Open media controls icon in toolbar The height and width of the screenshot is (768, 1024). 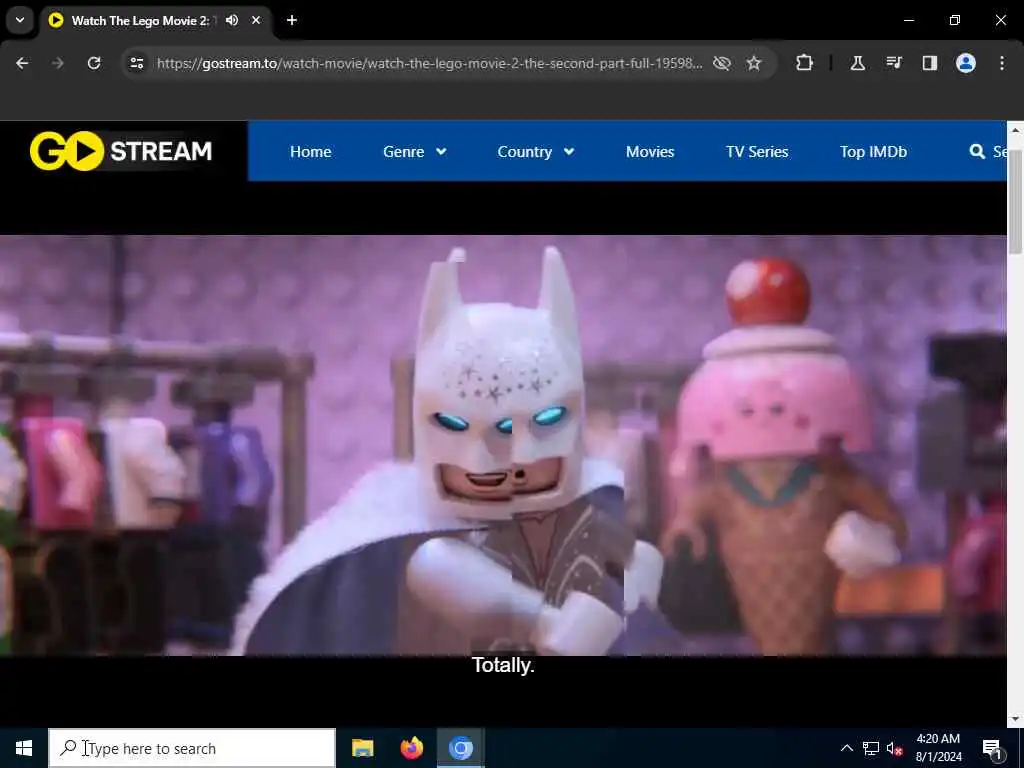[894, 63]
